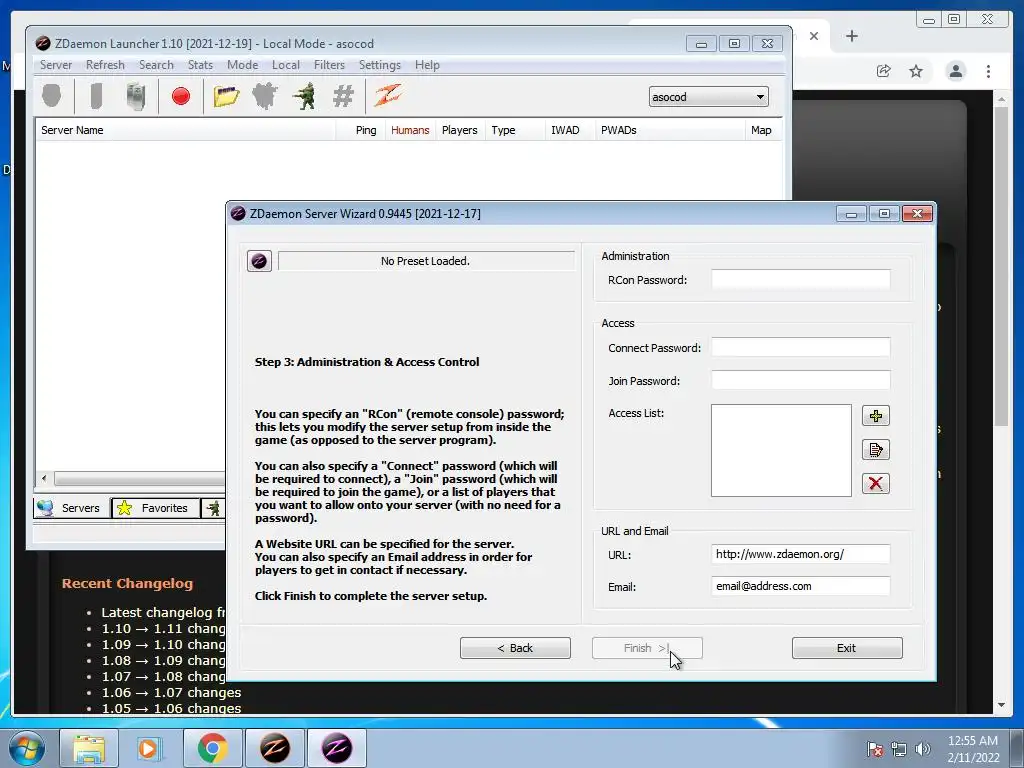The image size is (1024, 768).
Task: Click browser page vertical scrollbar thumb
Action: pyautogui.click(x=1001, y=268)
